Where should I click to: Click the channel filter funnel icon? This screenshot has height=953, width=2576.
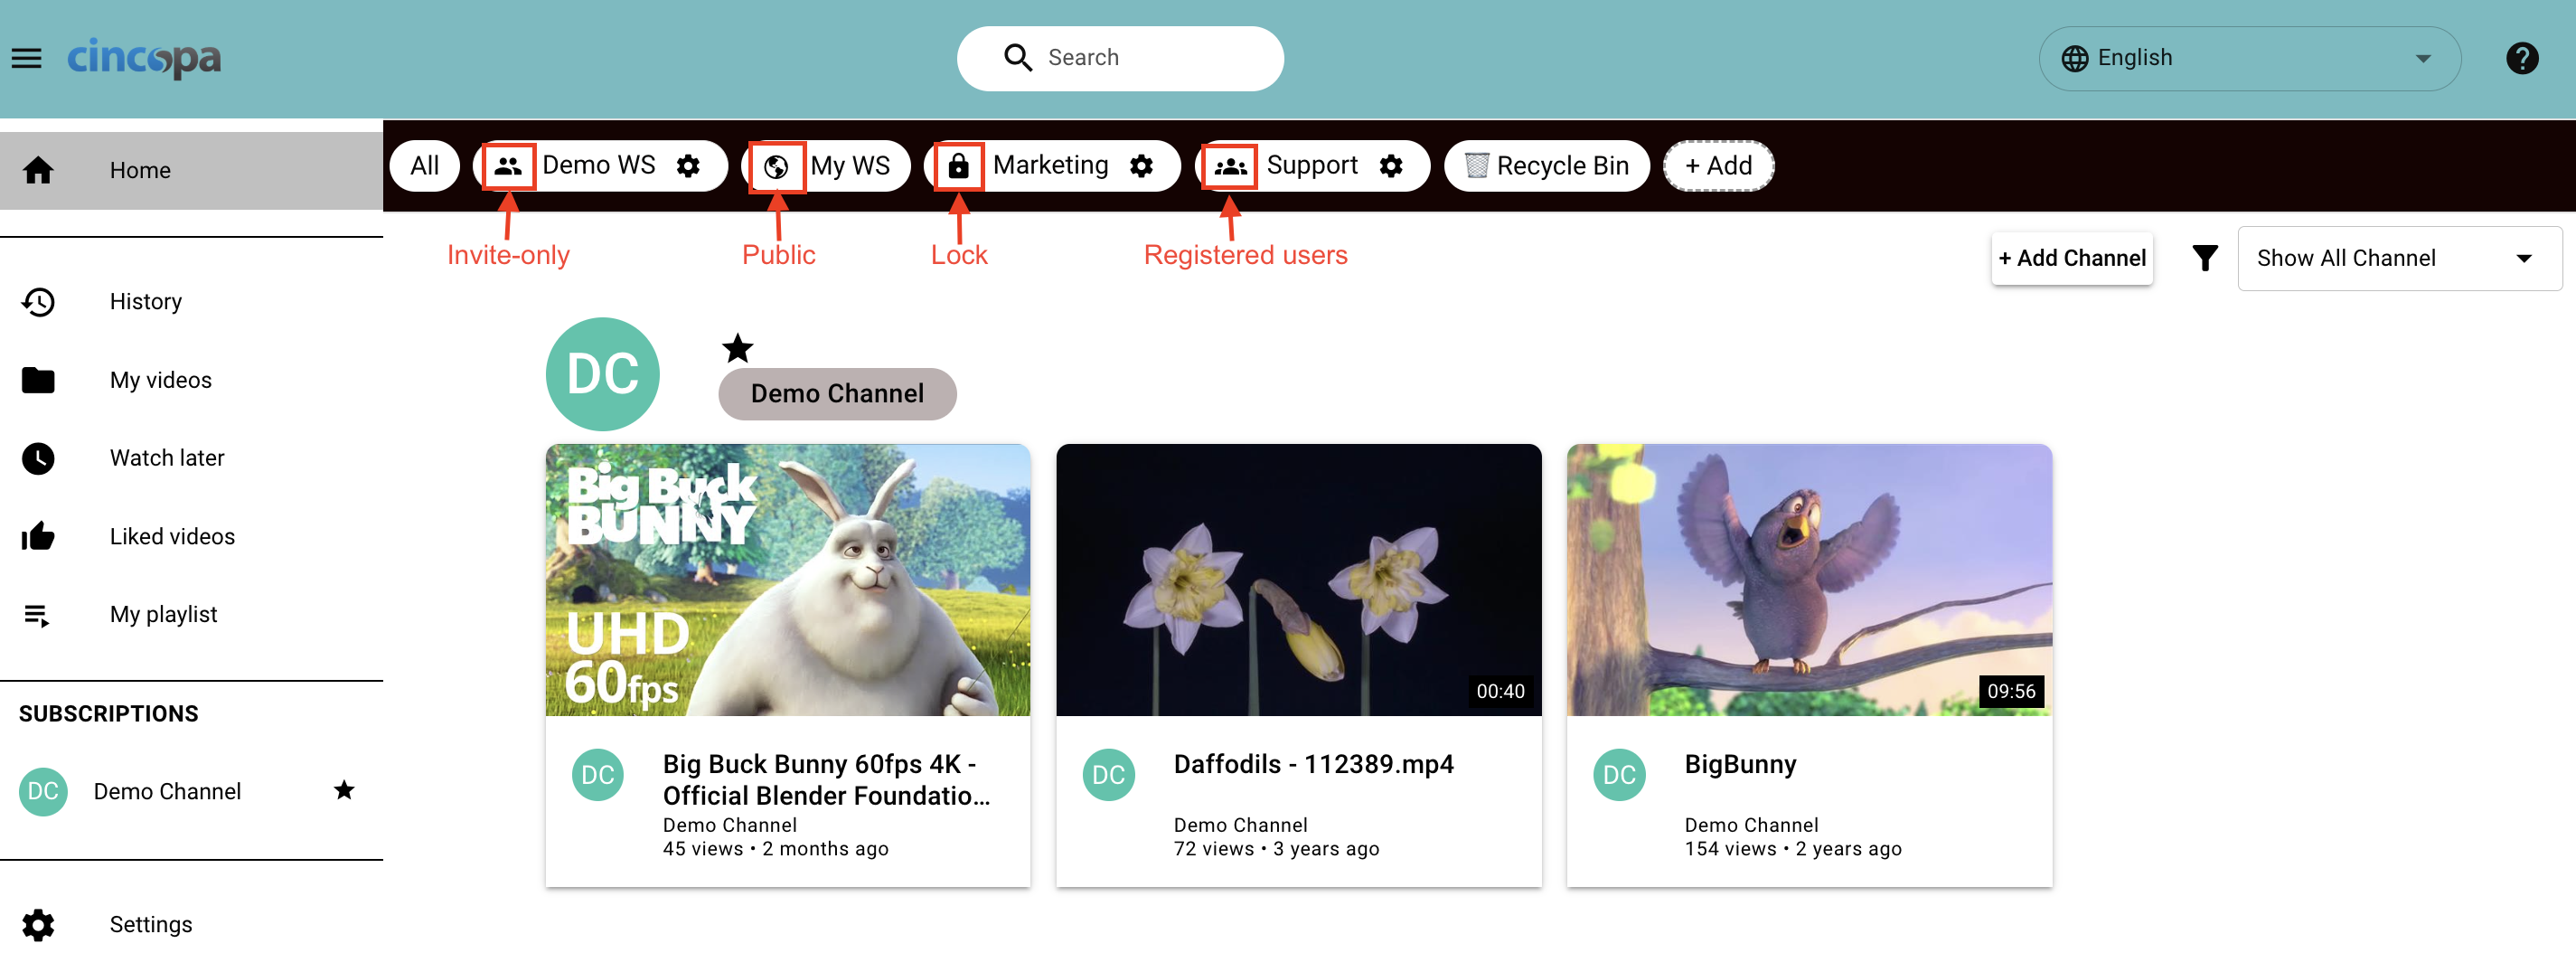pos(2204,258)
